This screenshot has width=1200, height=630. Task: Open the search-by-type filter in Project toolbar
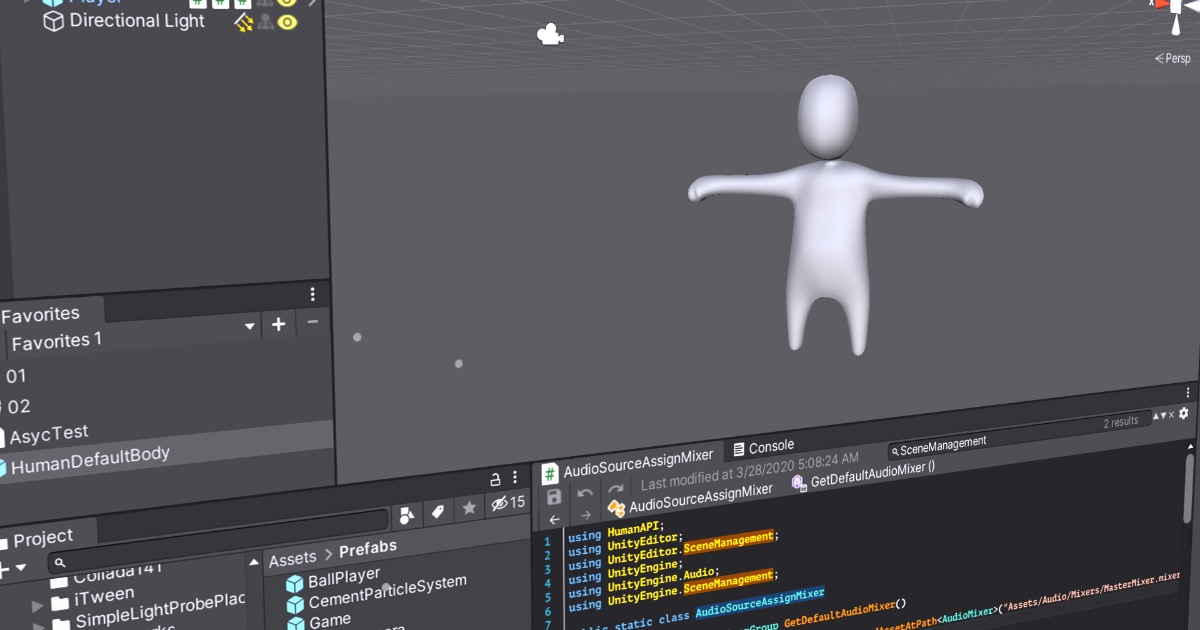pos(406,512)
